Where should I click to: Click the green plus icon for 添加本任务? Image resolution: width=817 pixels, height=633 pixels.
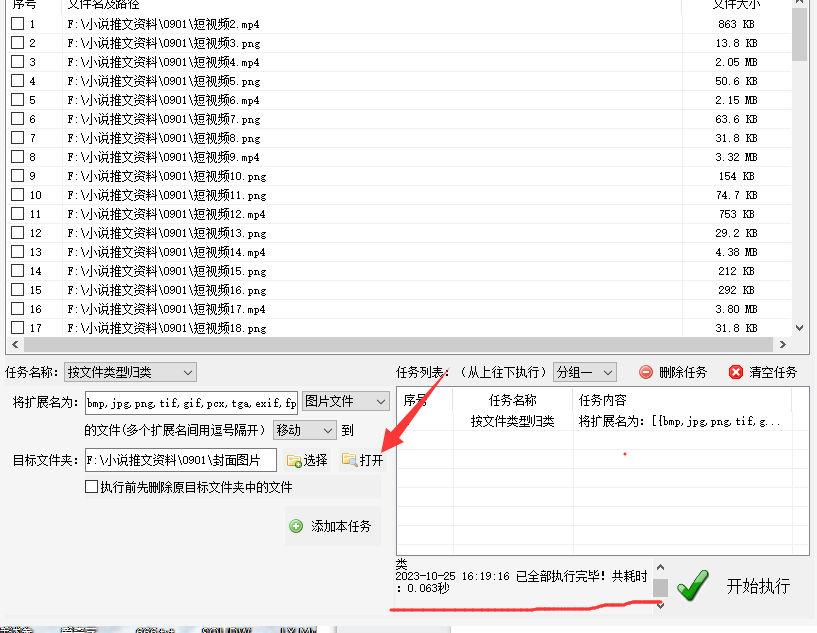point(296,526)
